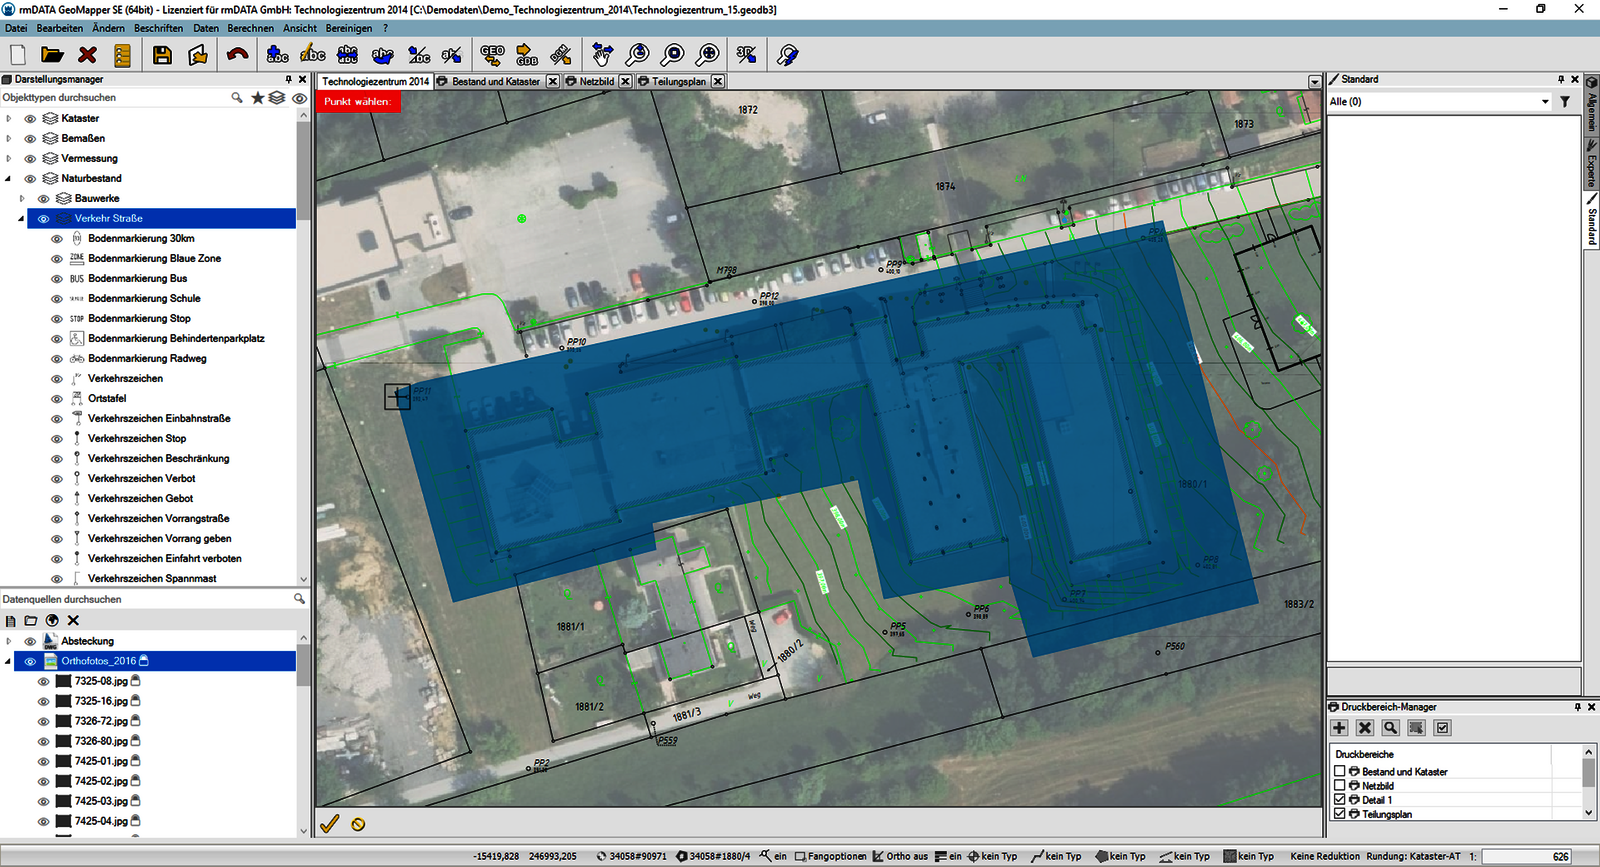Open the Berechnen menu

coord(250,28)
